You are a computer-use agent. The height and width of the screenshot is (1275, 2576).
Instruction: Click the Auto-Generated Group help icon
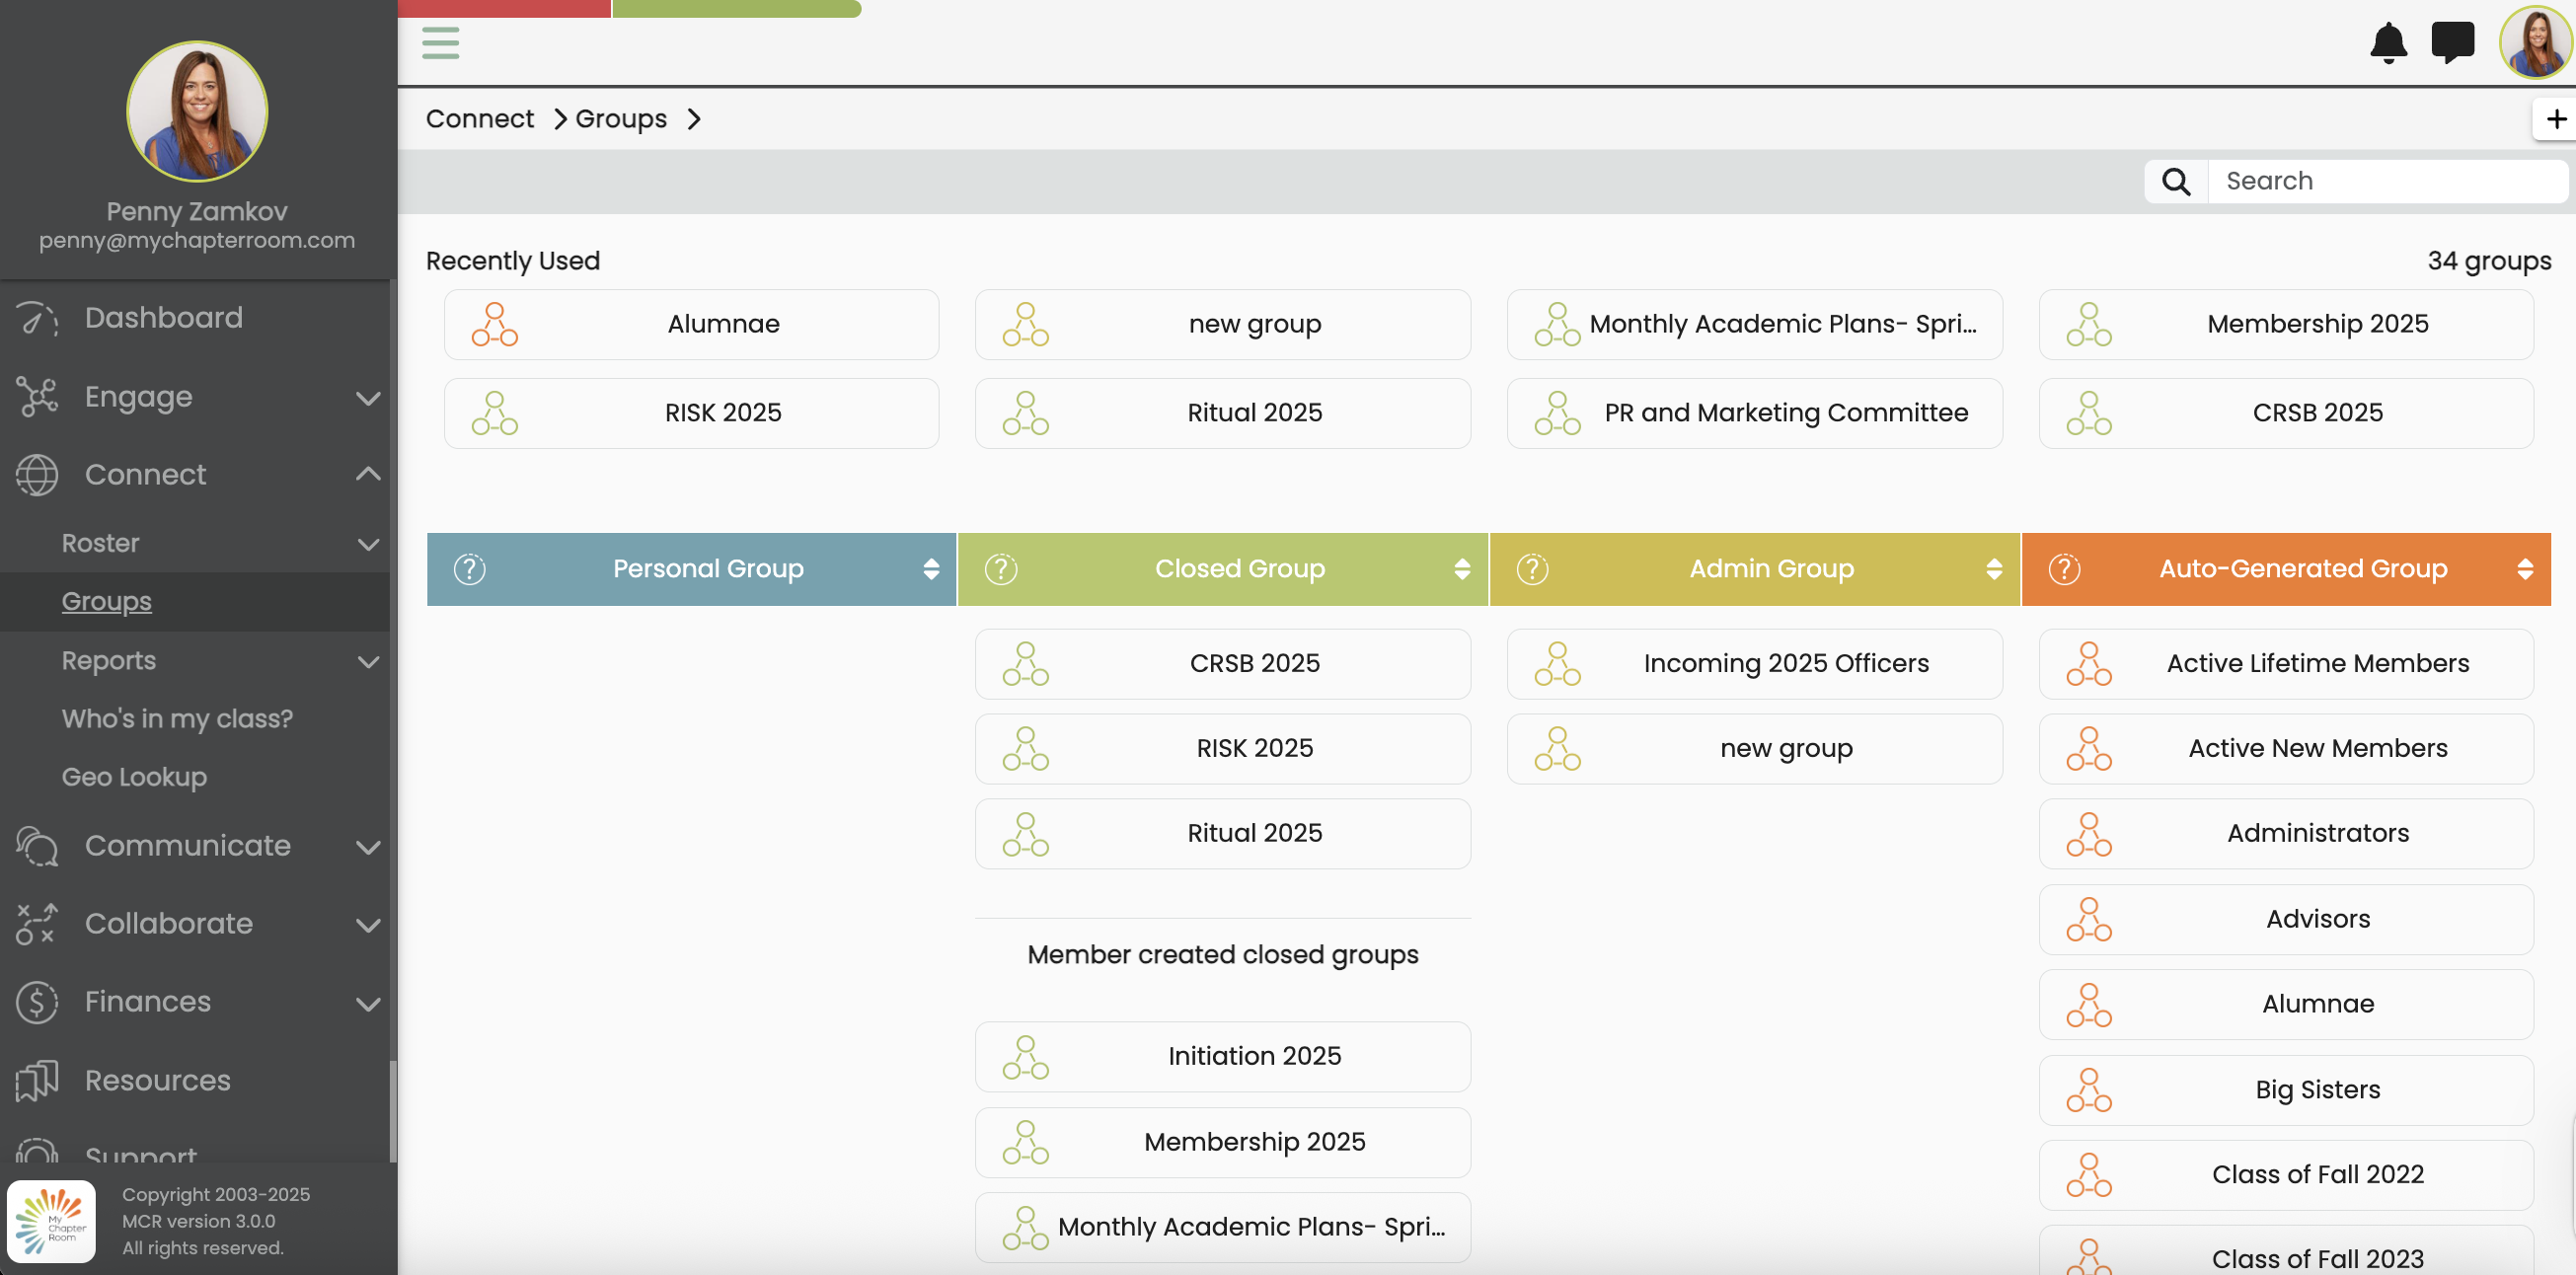[2064, 569]
